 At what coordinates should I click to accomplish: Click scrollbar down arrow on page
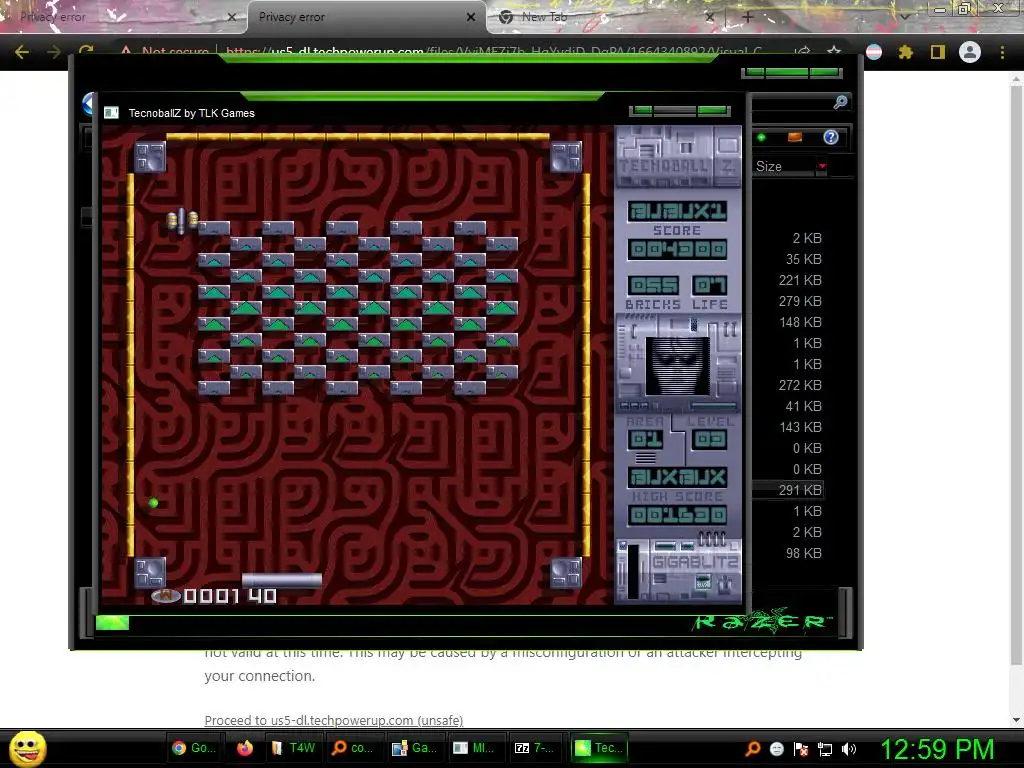tap(1016, 720)
